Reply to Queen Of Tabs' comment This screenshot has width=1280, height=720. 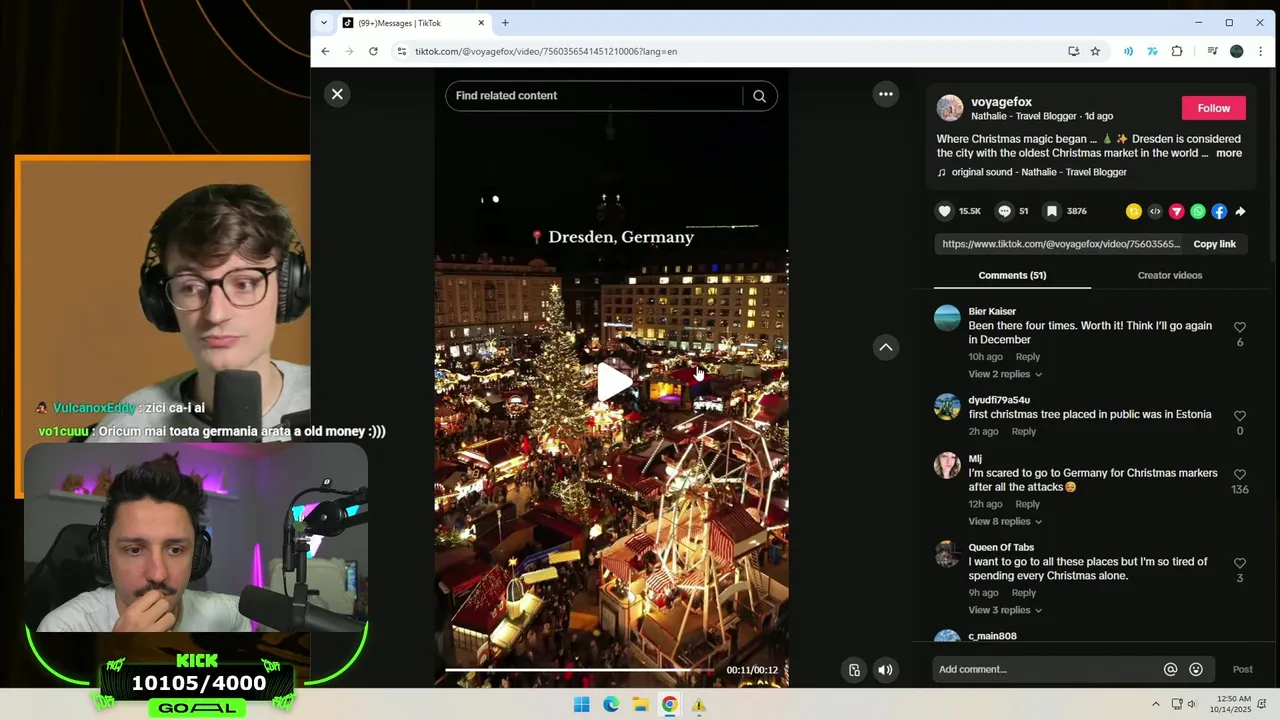[x=1023, y=593]
